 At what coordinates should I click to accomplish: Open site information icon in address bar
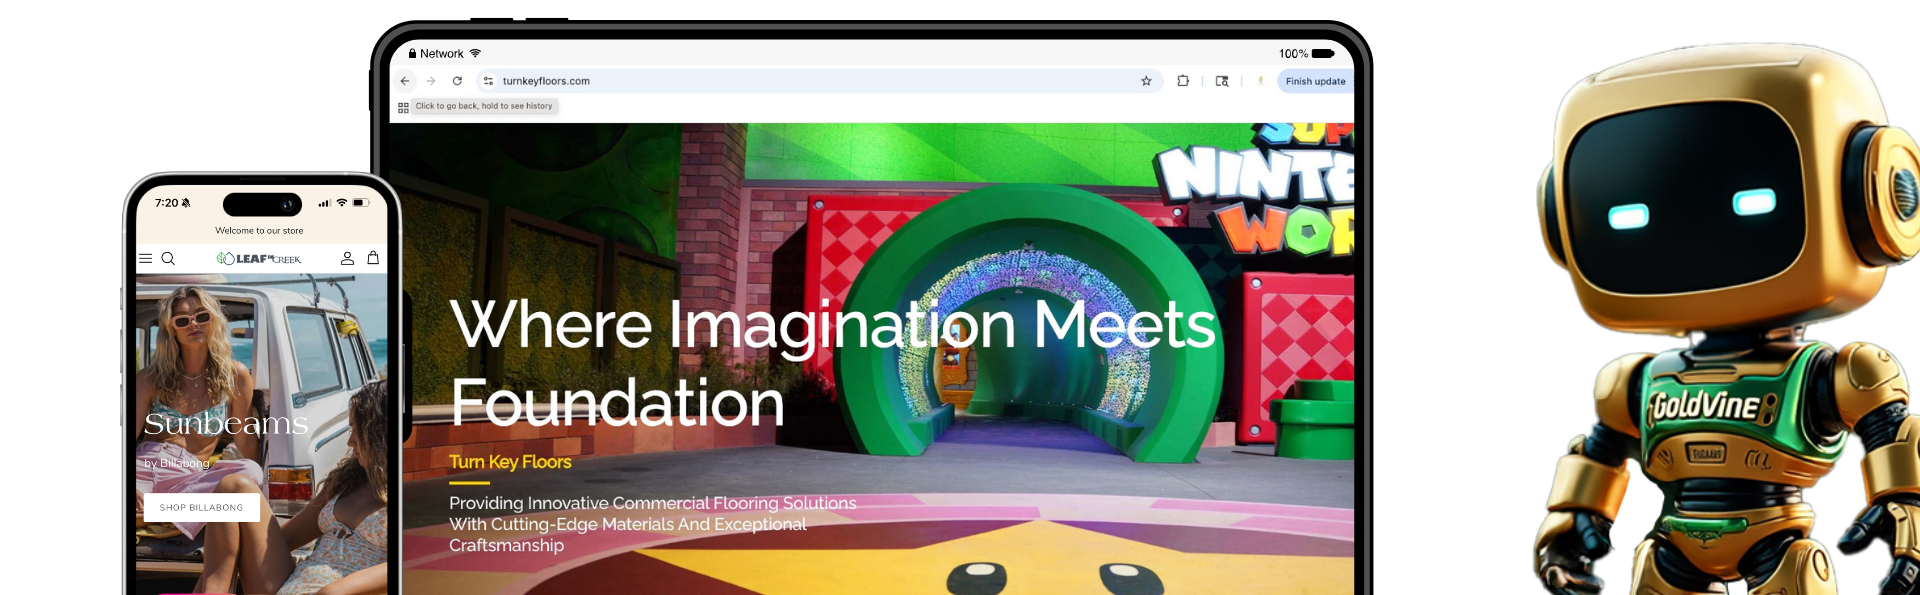tap(488, 81)
